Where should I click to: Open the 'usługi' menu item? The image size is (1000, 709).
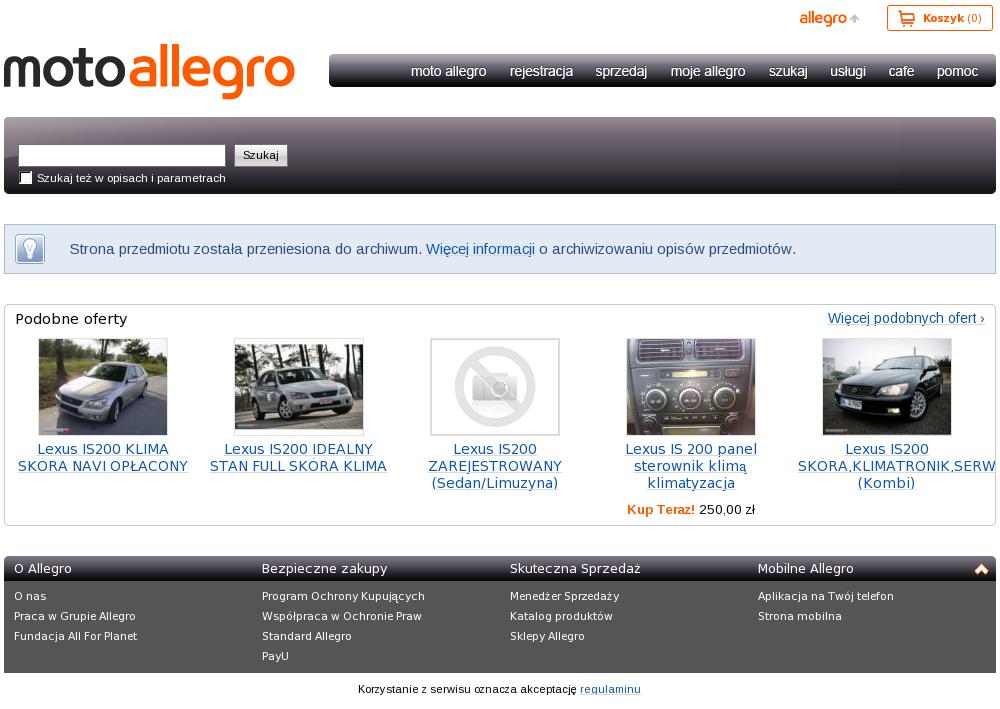[848, 71]
